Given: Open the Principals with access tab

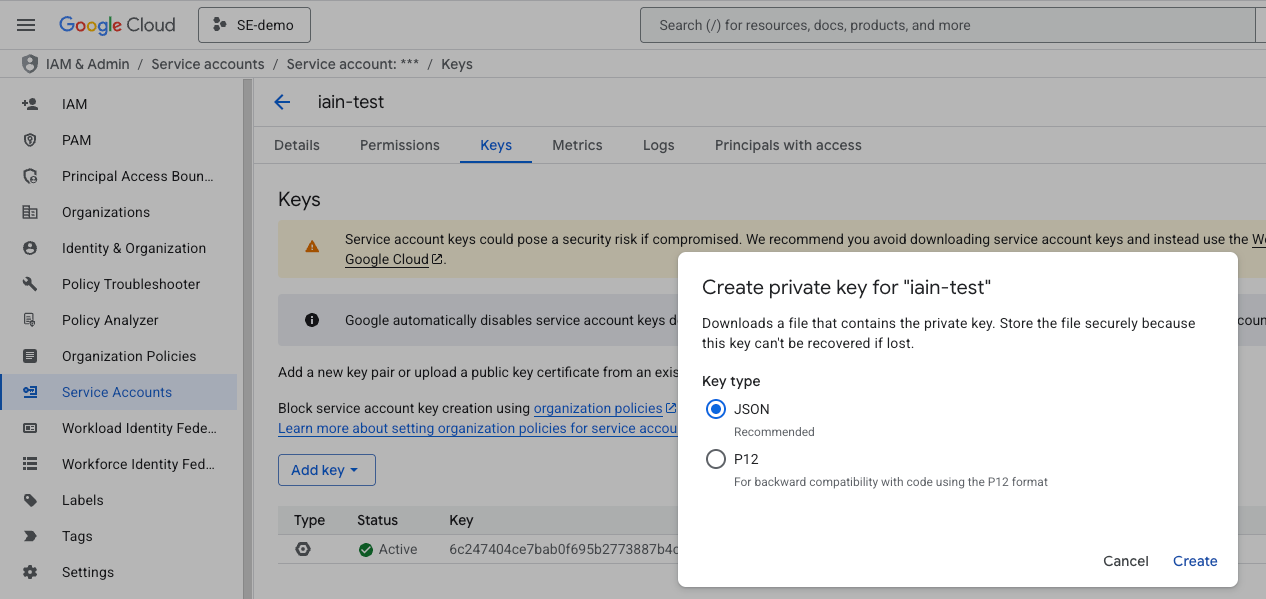Looking at the screenshot, I should click(788, 145).
